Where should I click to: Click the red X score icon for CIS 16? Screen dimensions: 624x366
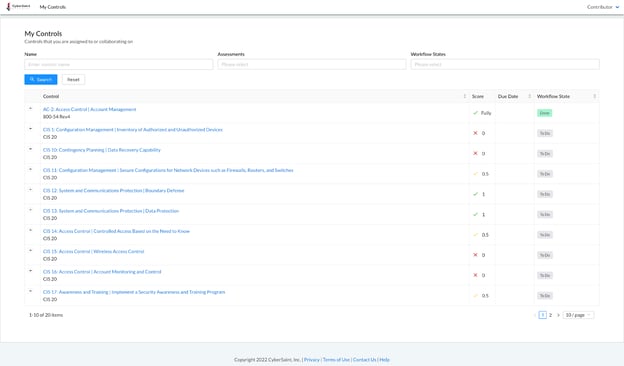click(475, 275)
